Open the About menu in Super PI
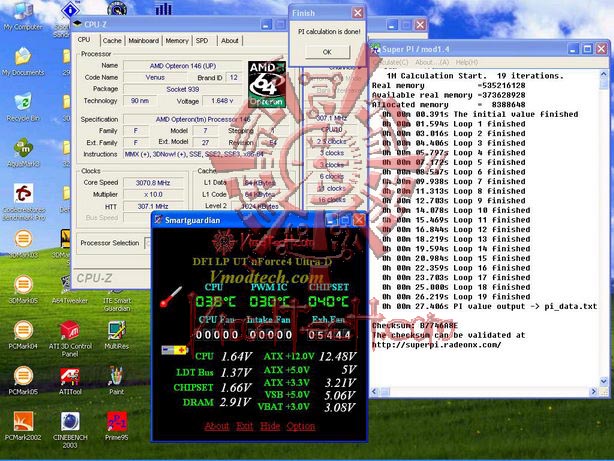Viewport: 614px width, 461px height. (x=432, y=62)
